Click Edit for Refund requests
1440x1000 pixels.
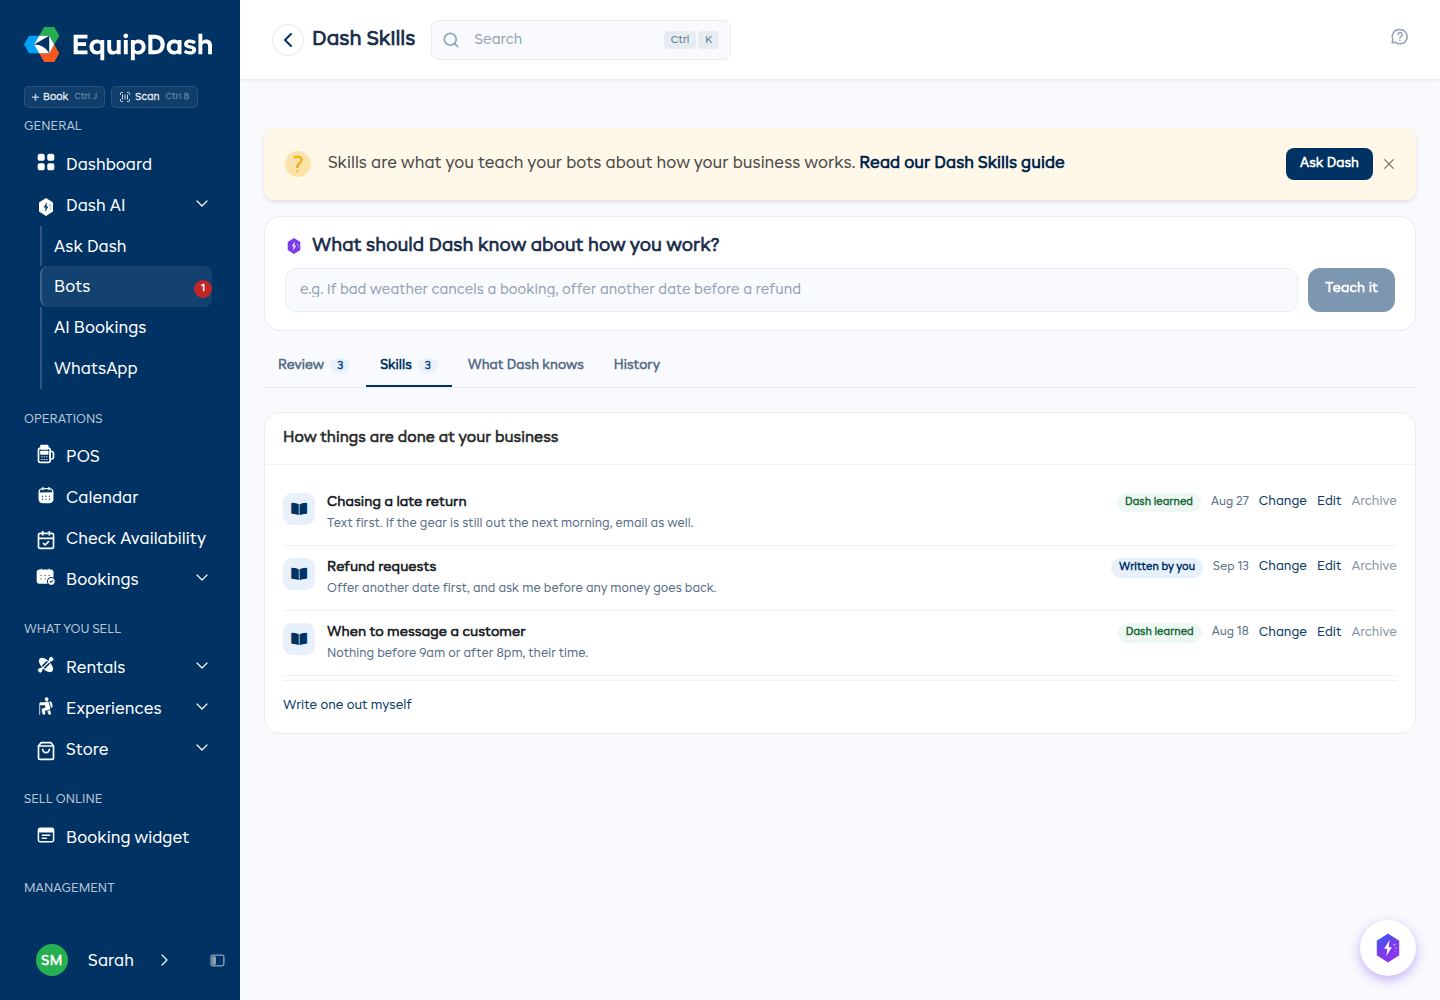point(1329,566)
